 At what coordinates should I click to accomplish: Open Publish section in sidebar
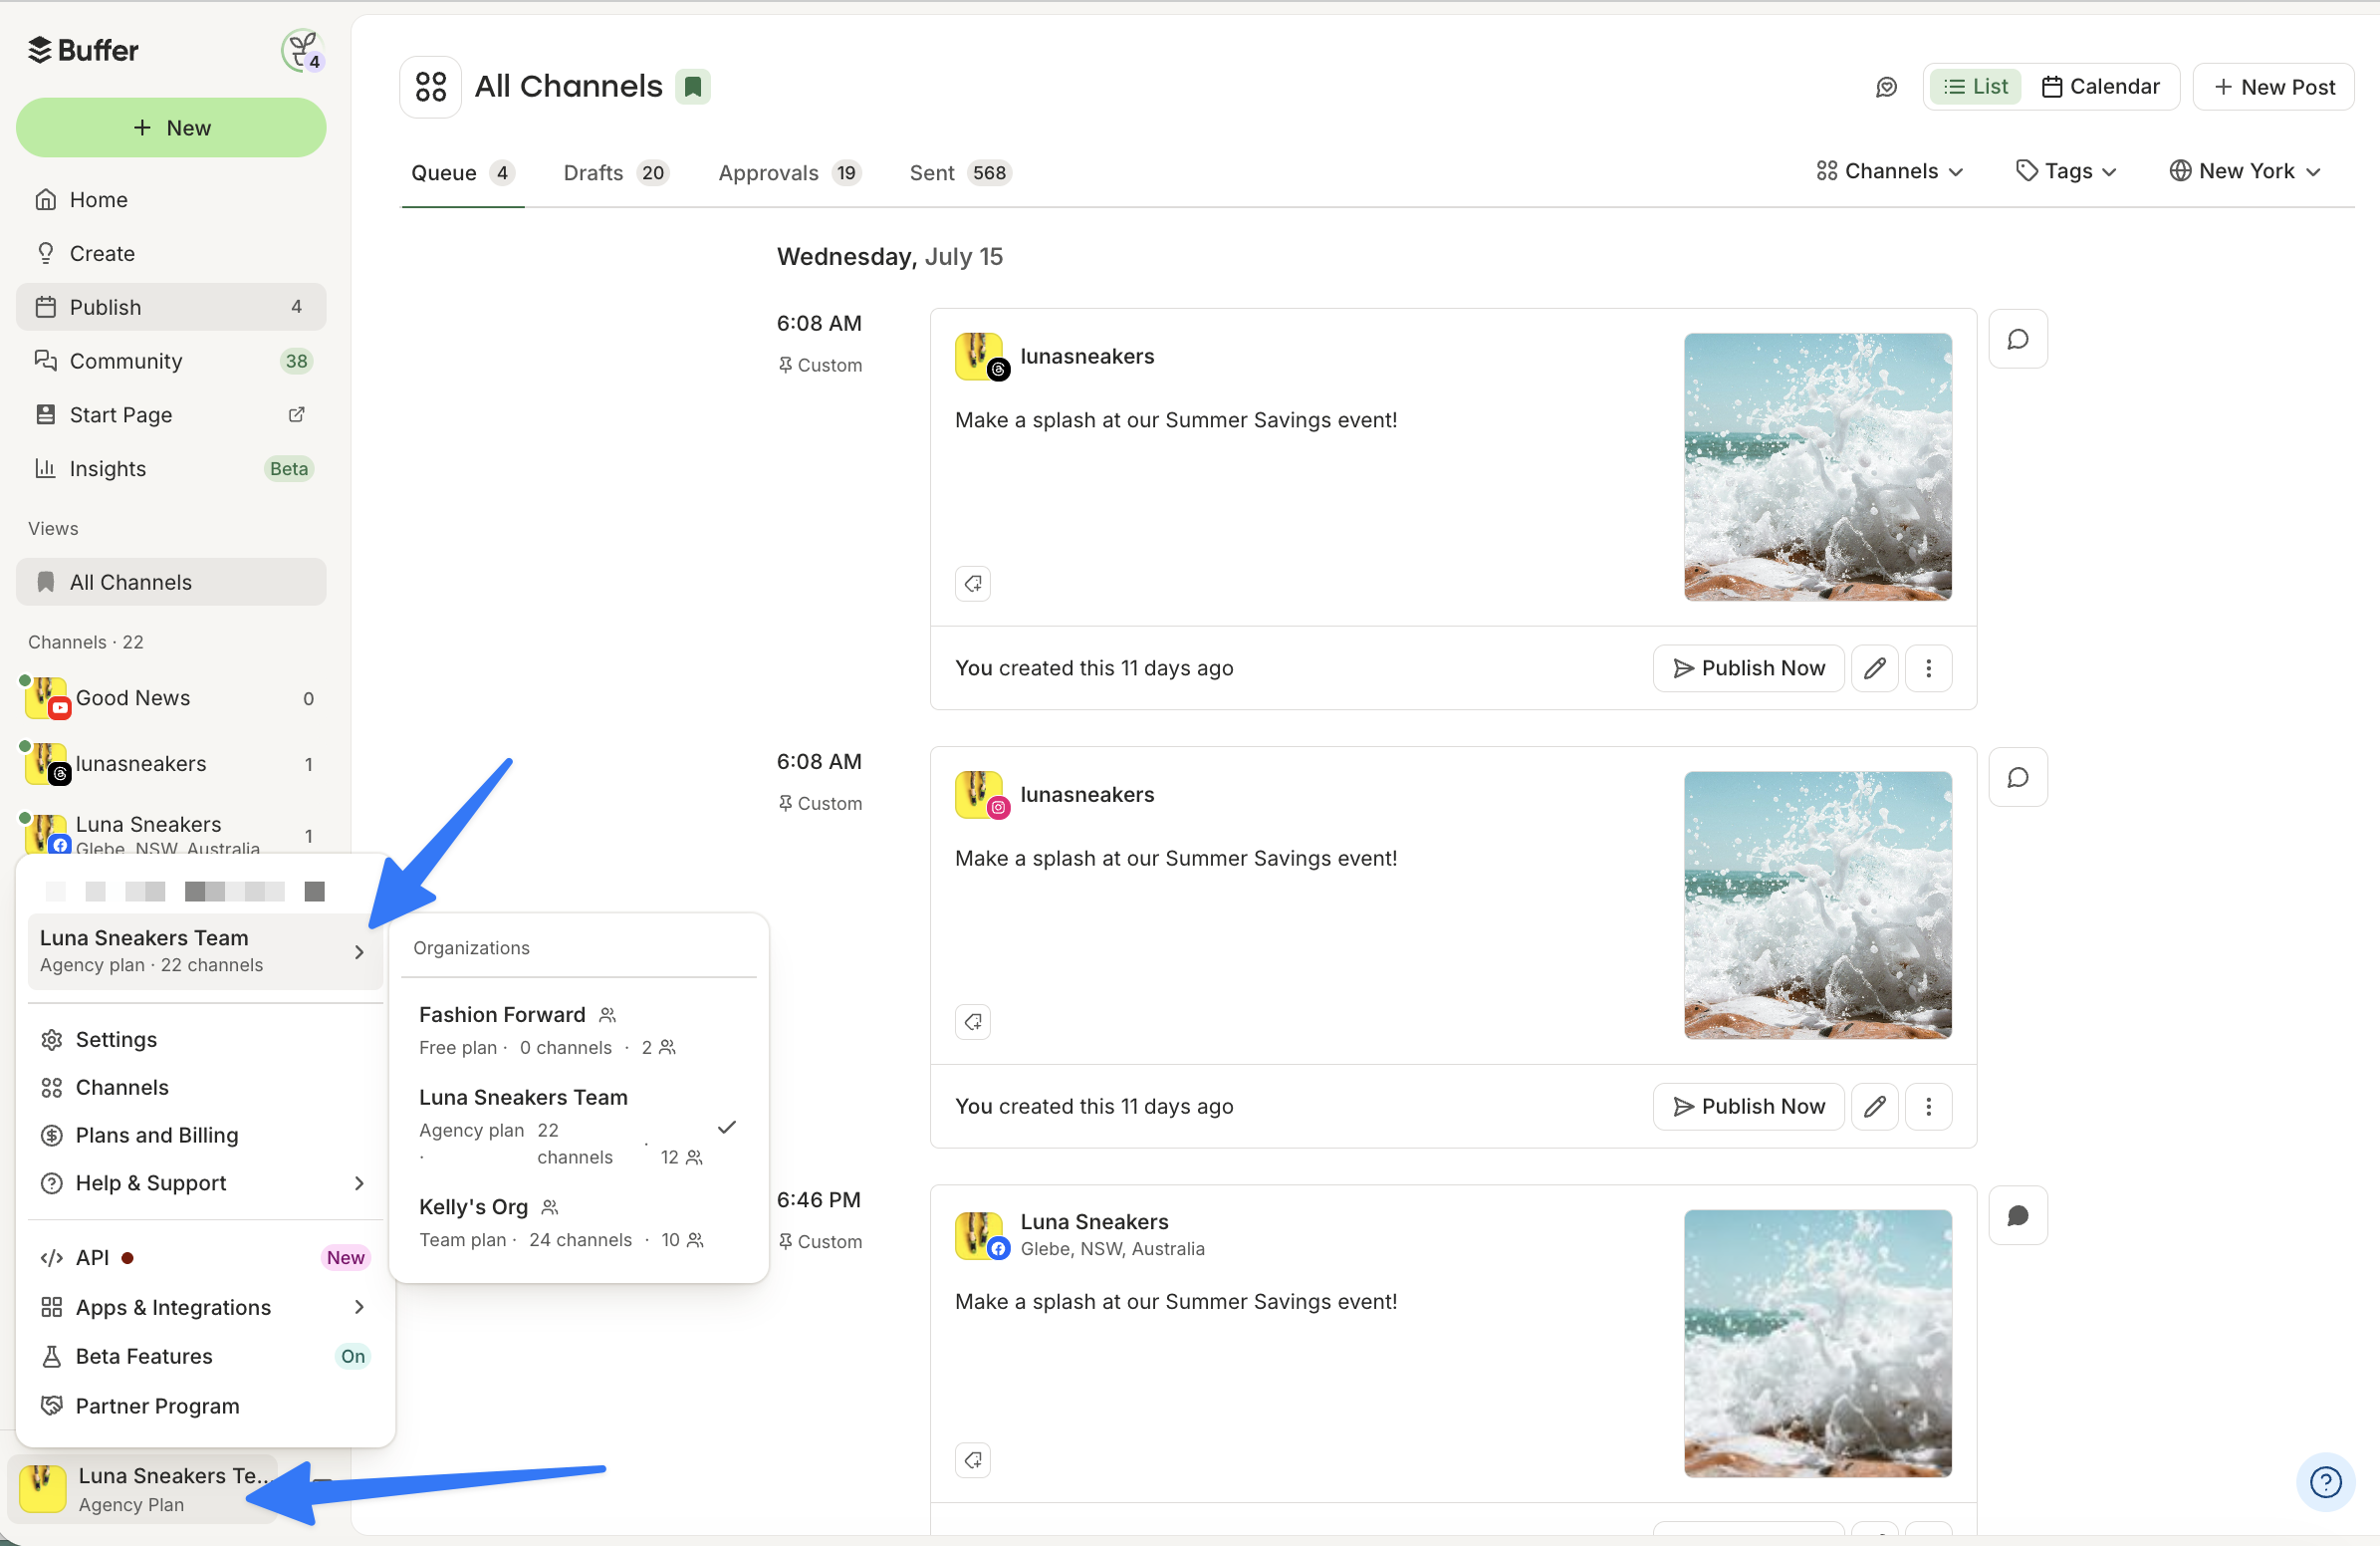click(171, 307)
